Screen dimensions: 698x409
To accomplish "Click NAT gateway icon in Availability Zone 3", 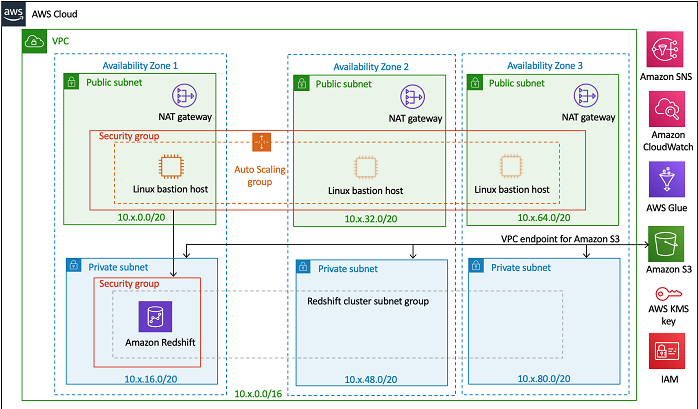I will 586,95.
